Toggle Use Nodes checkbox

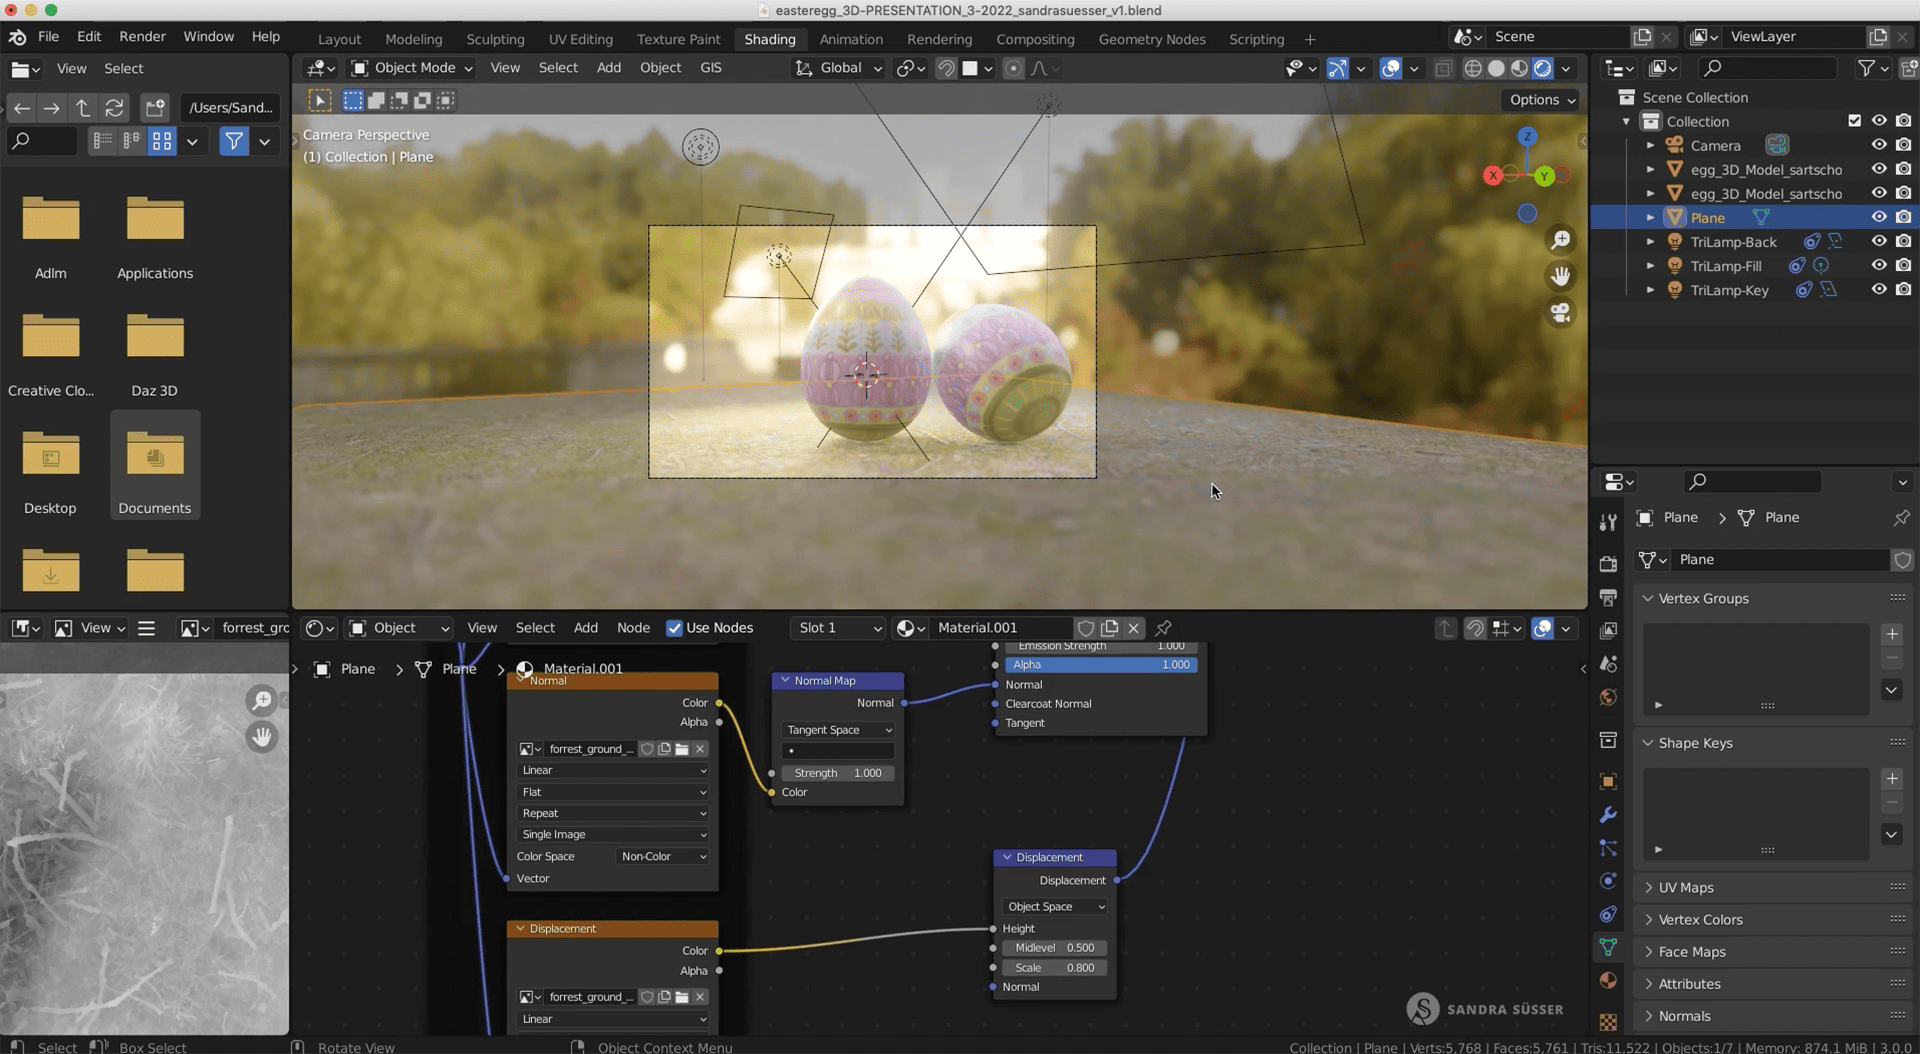tap(674, 628)
